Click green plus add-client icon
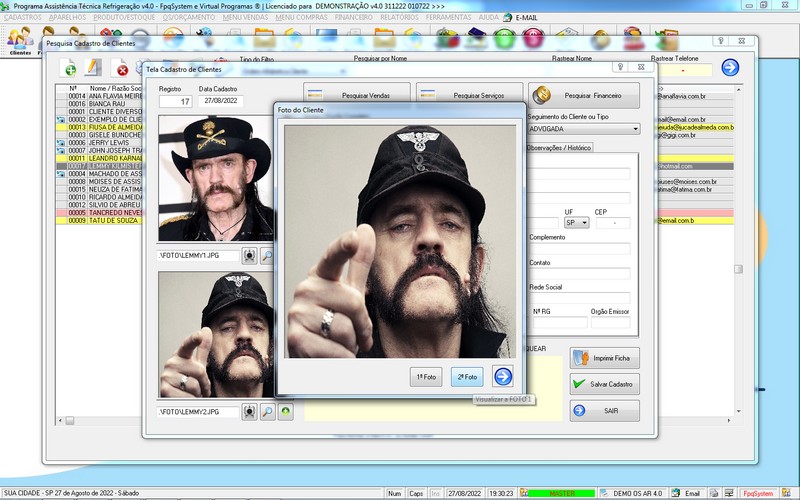The width and height of the screenshot is (800, 500). coord(69,68)
